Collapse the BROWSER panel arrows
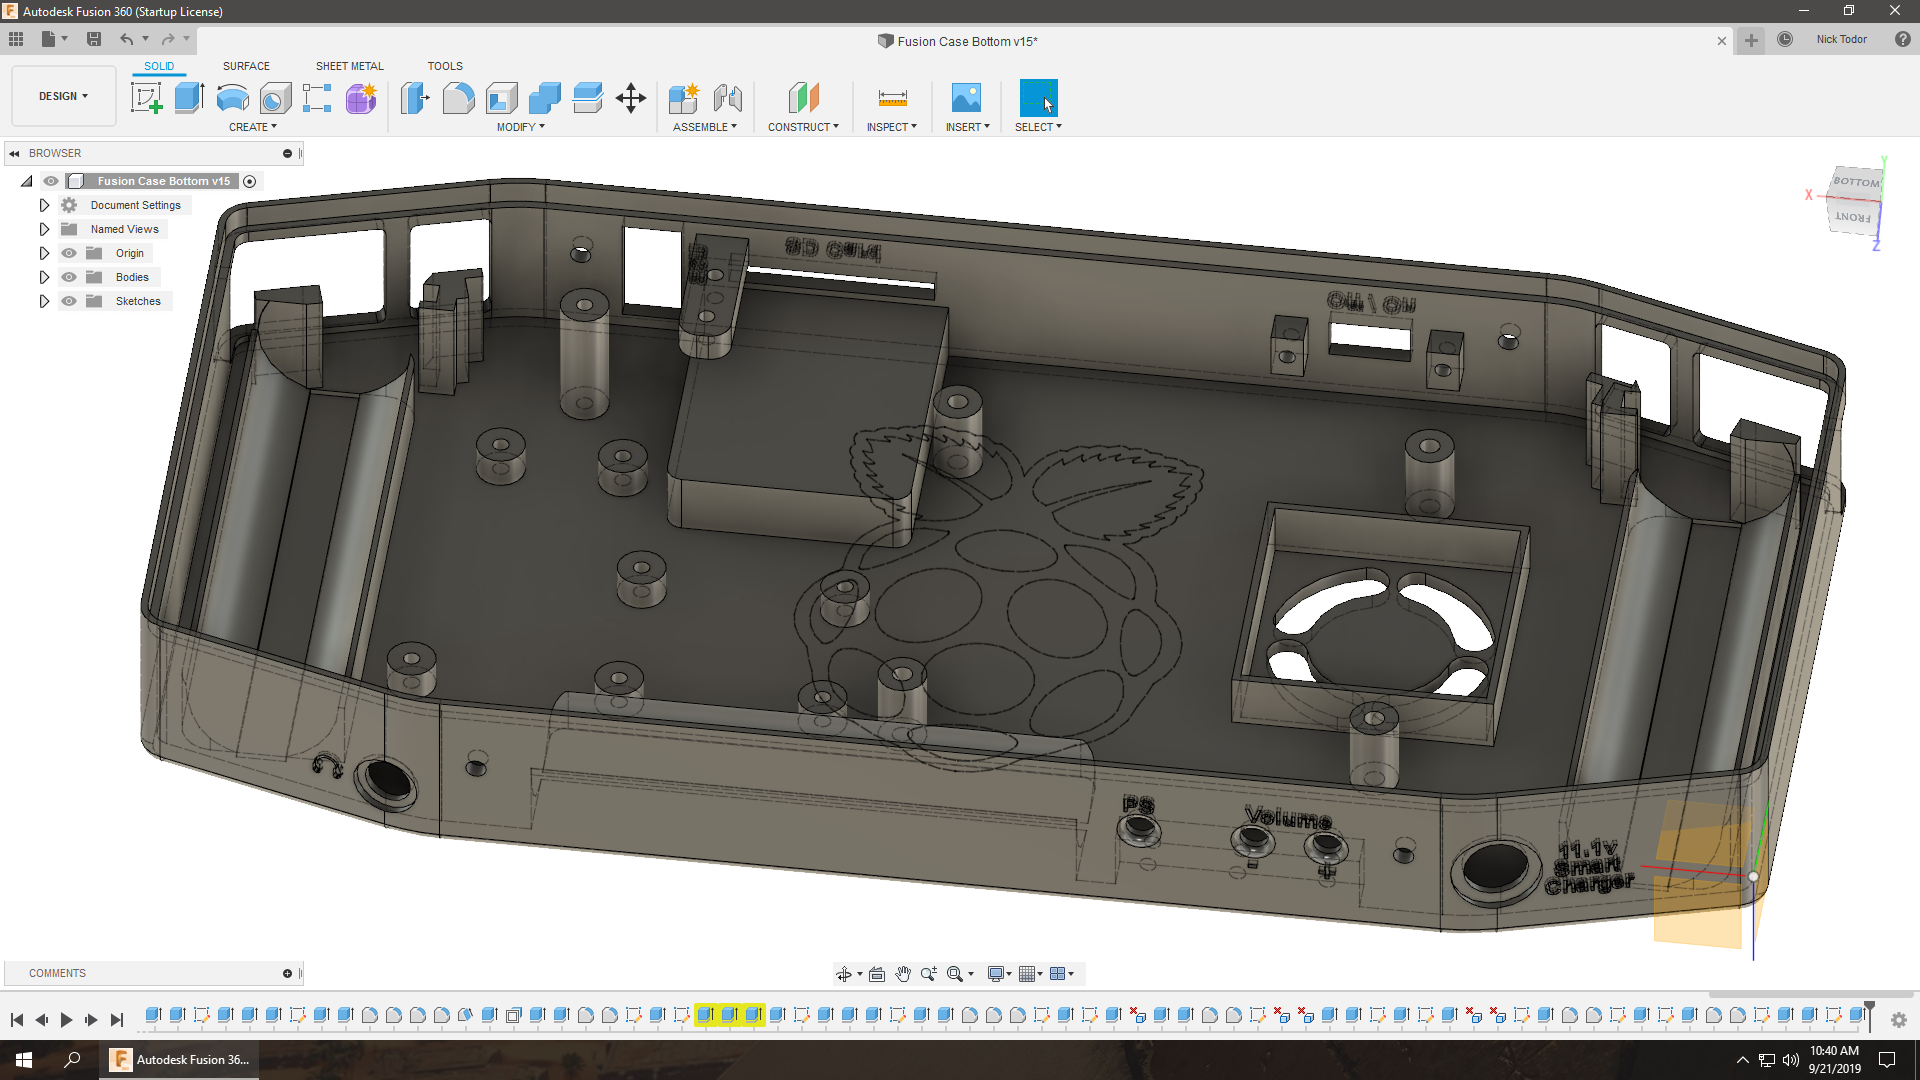Viewport: 1920px width, 1080px height. (x=14, y=153)
